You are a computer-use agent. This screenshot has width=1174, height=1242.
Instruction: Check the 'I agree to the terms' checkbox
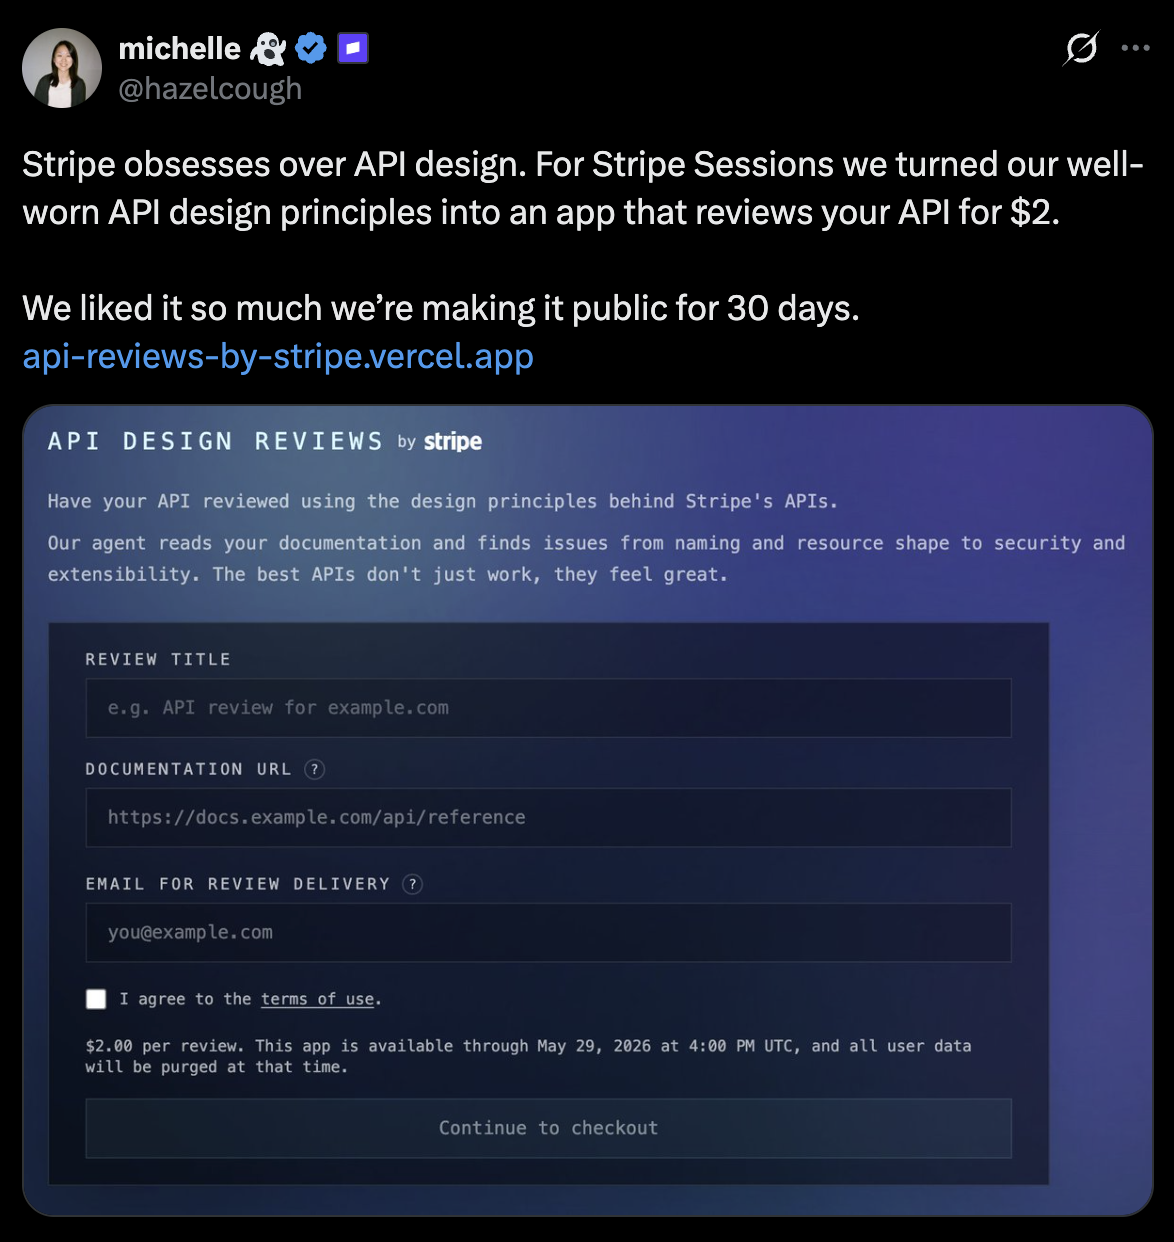click(96, 999)
